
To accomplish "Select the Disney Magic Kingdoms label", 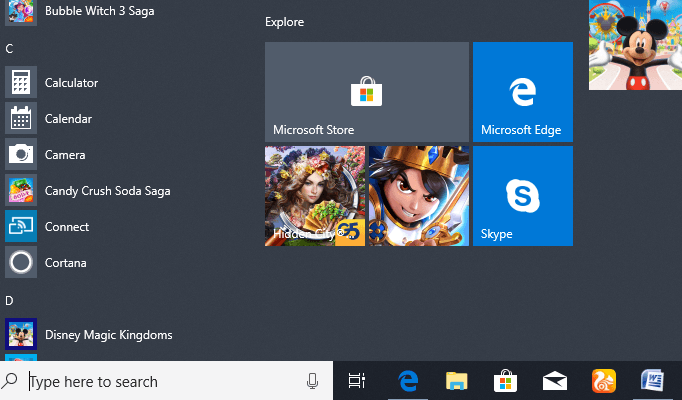I will pos(109,335).
